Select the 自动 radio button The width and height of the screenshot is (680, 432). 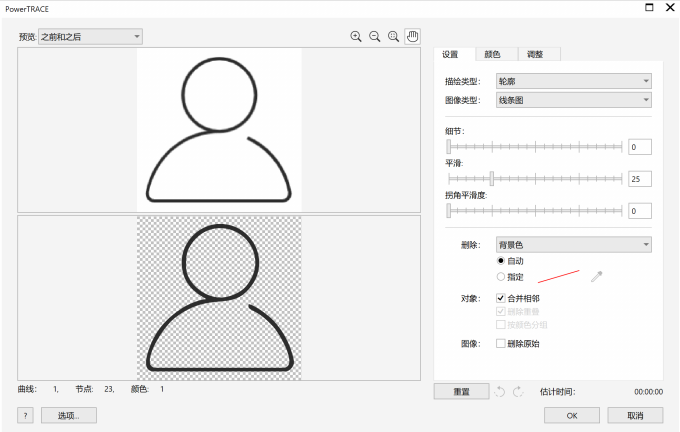tap(501, 261)
